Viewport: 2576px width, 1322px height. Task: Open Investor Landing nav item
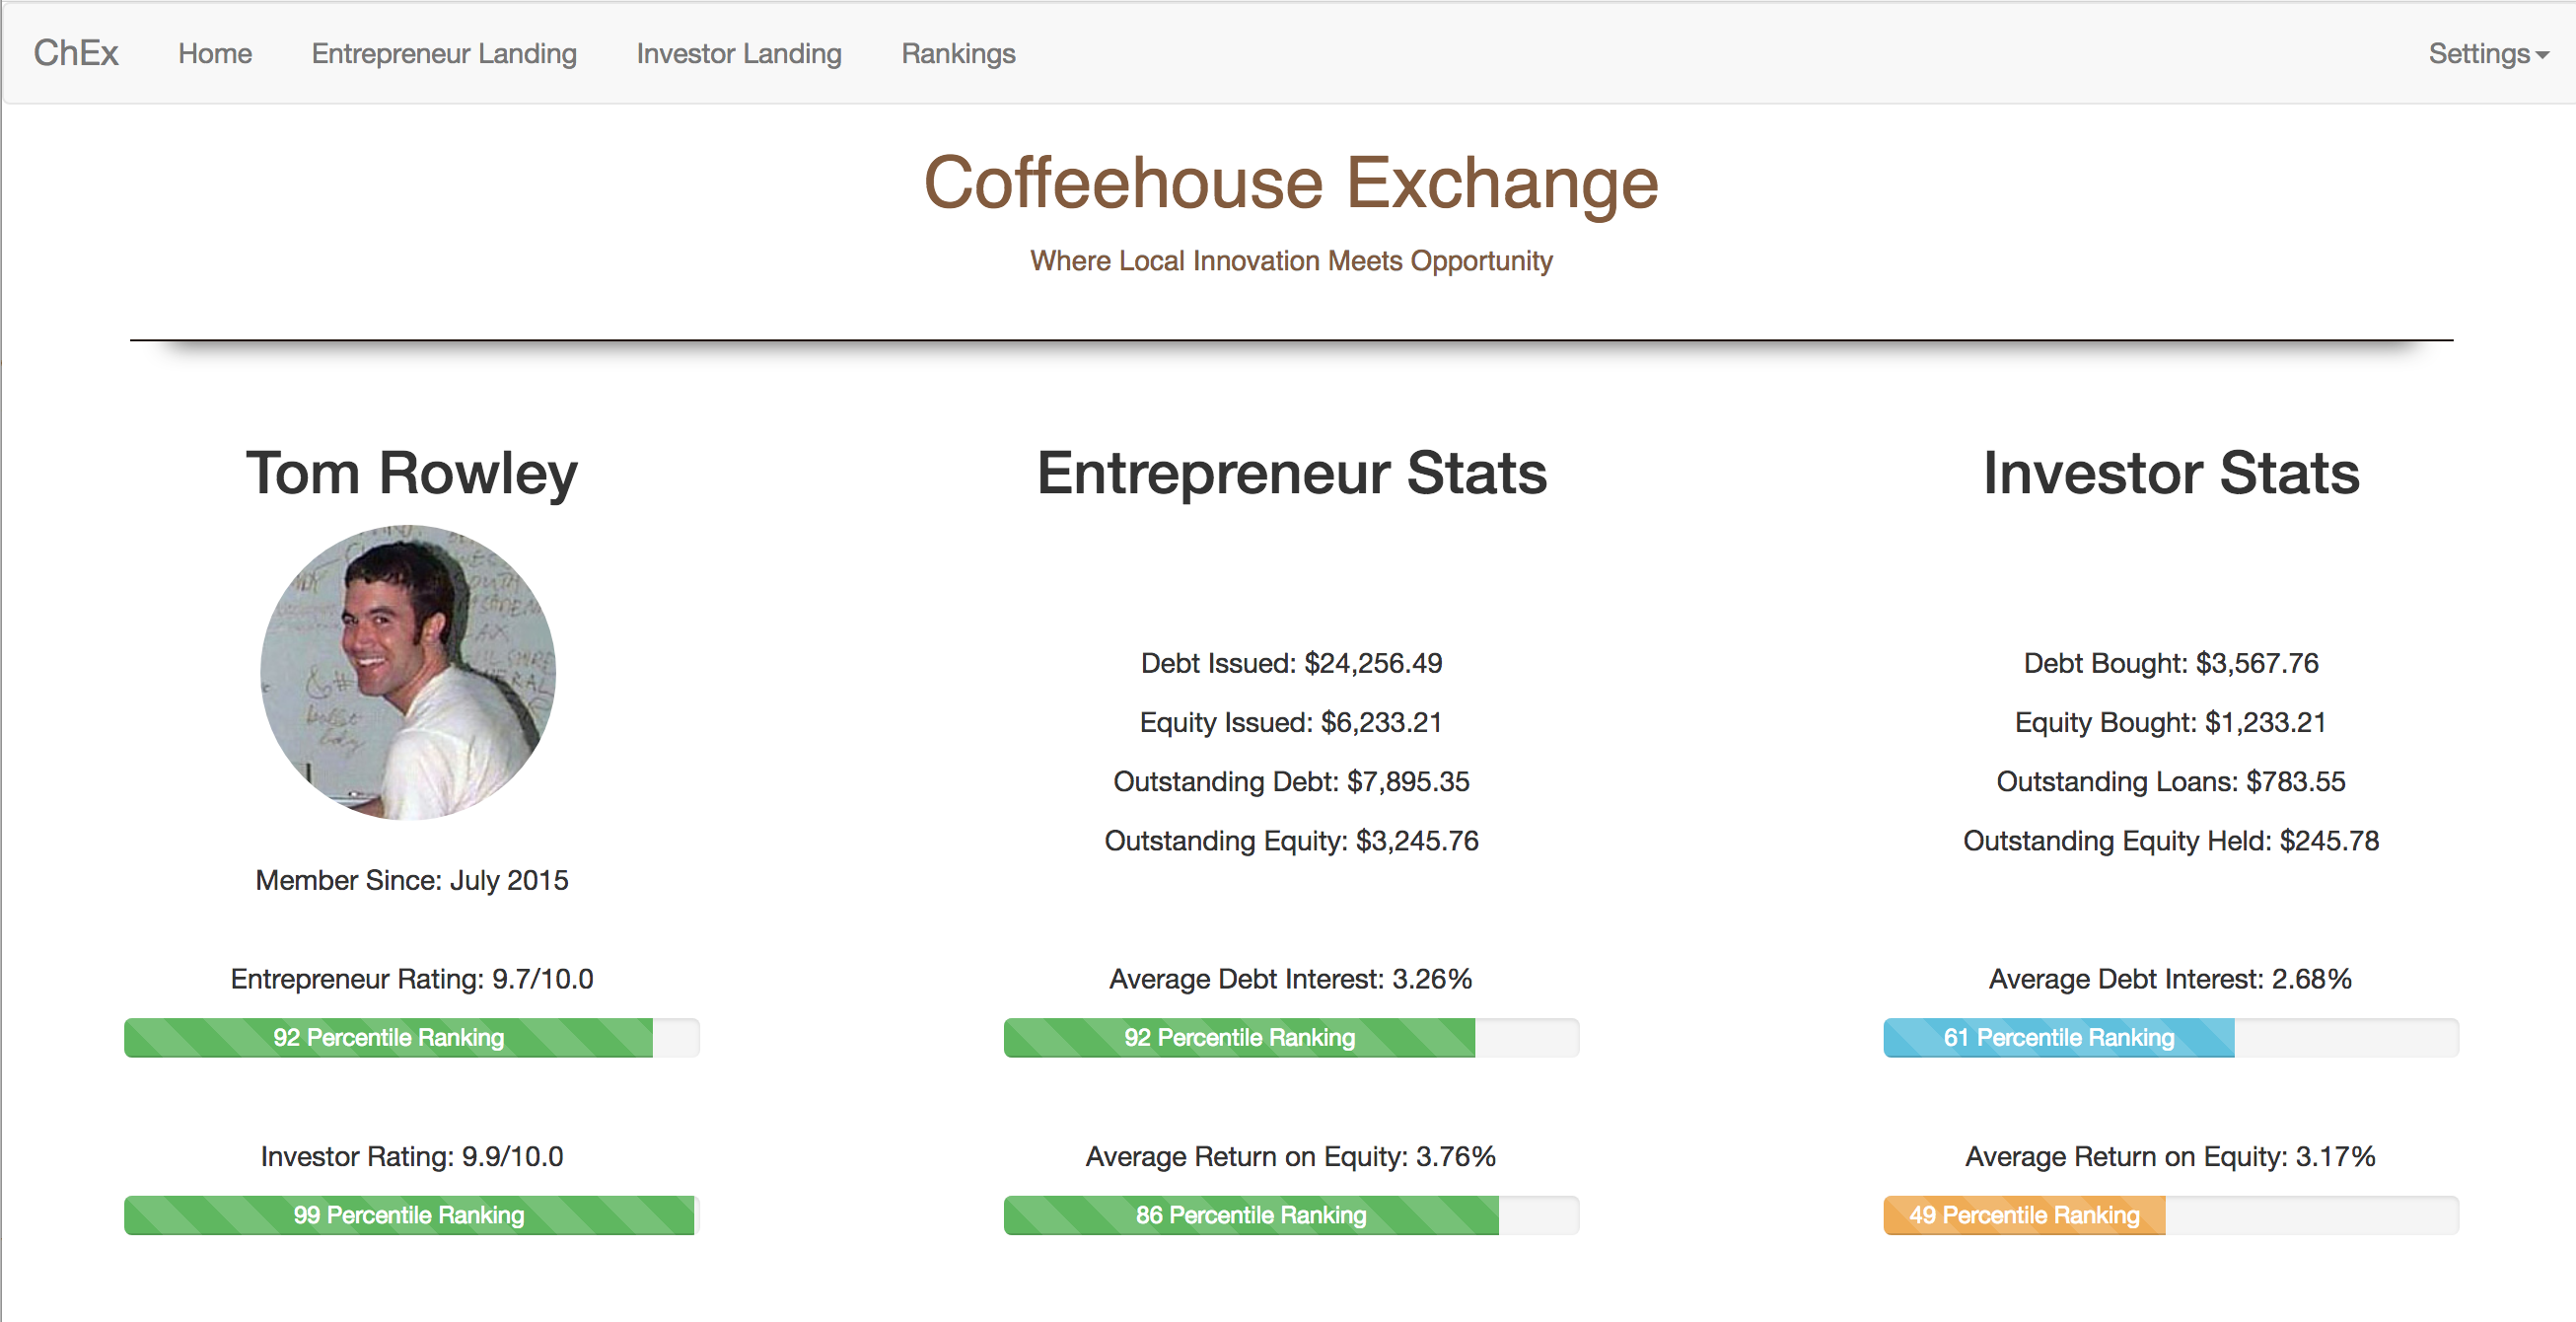pos(739,53)
